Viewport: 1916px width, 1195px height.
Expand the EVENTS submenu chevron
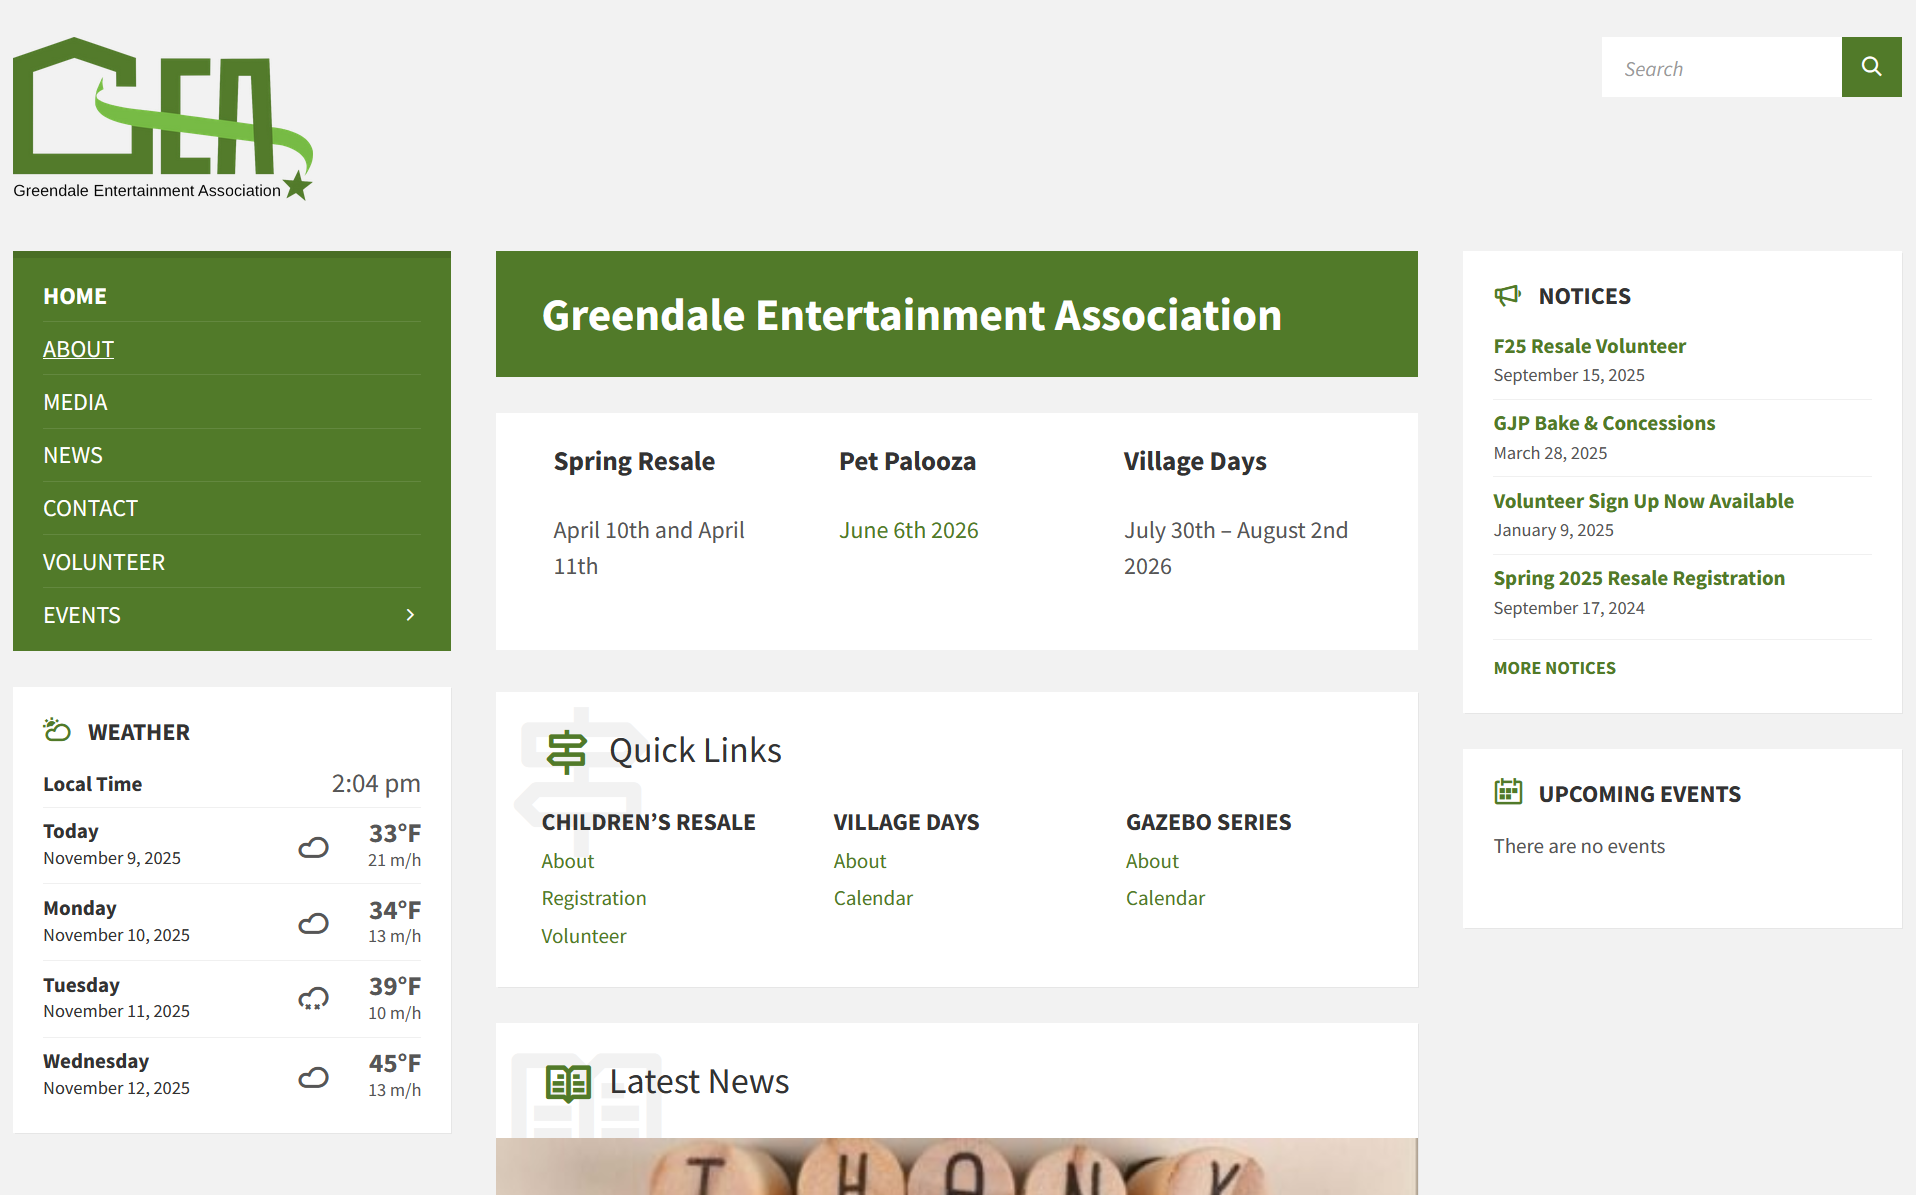409,615
